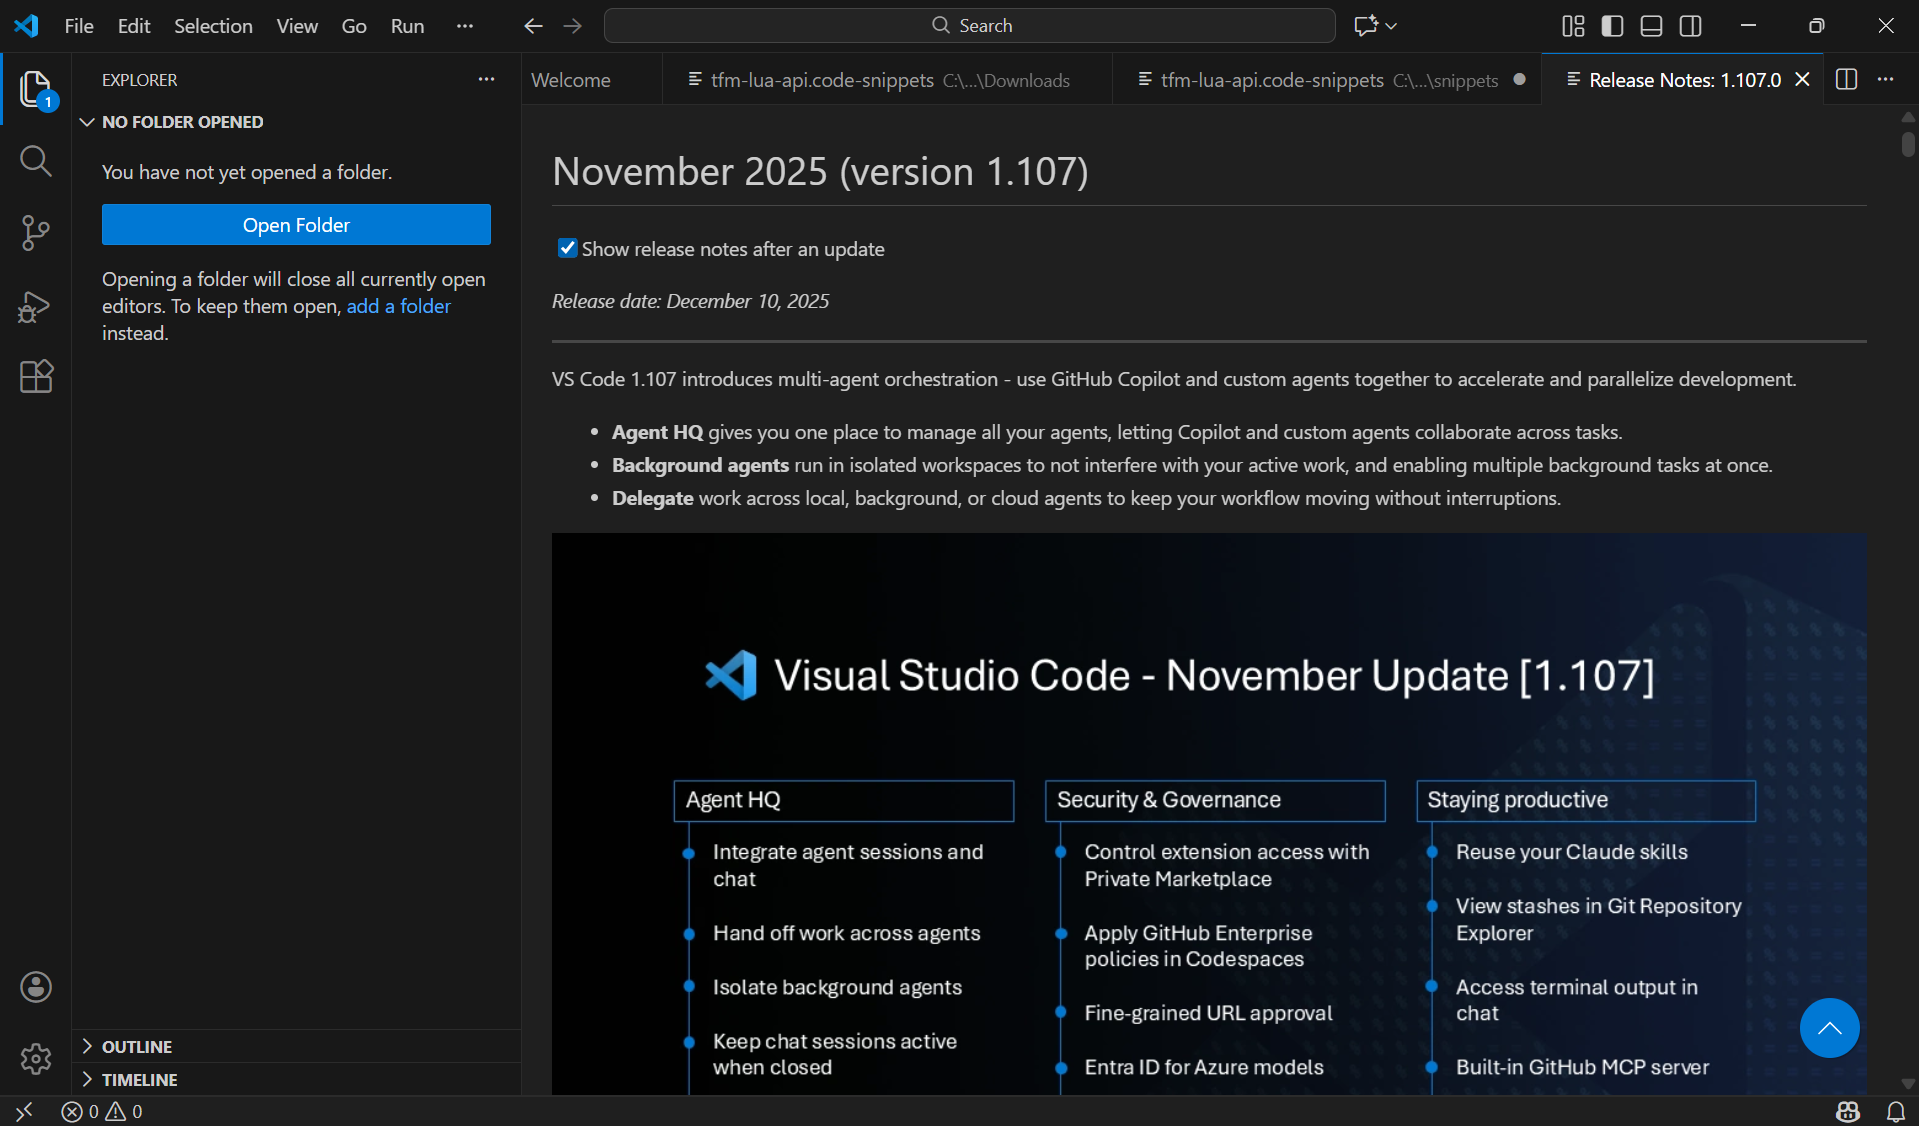Screen dimensions: 1919x1126
Task: Open editor More Actions ellipsis
Action: pyautogui.click(x=1886, y=79)
